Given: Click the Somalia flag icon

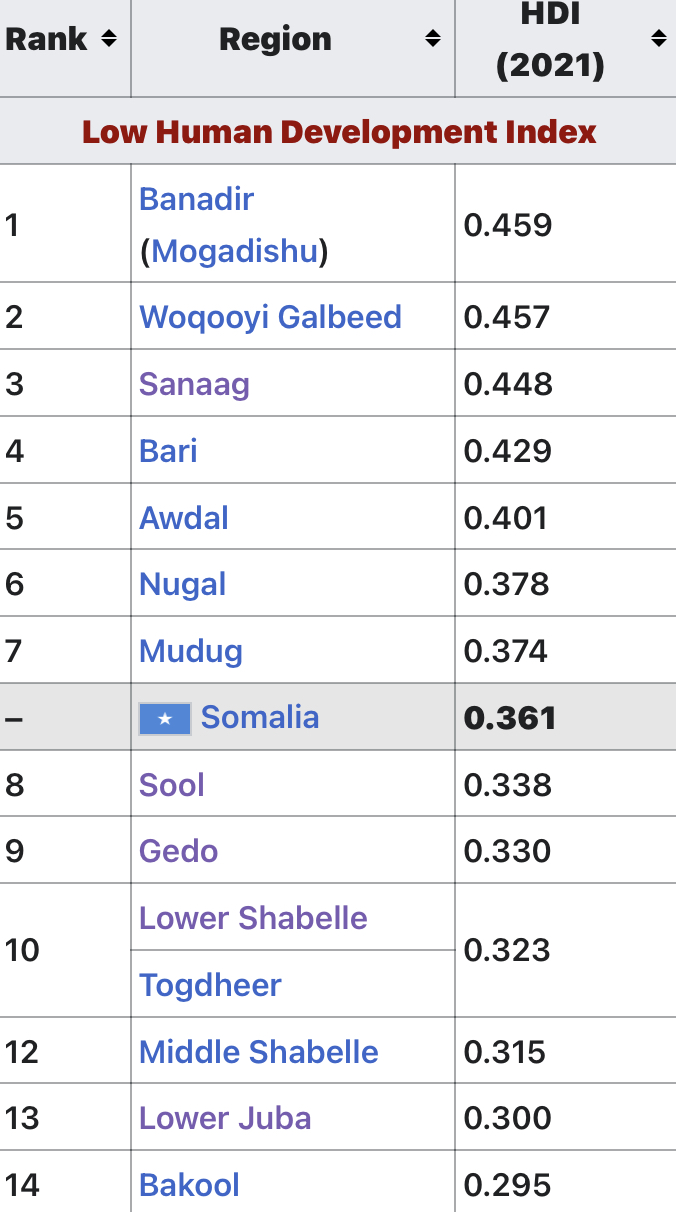Looking at the screenshot, I should (x=165, y=718).
